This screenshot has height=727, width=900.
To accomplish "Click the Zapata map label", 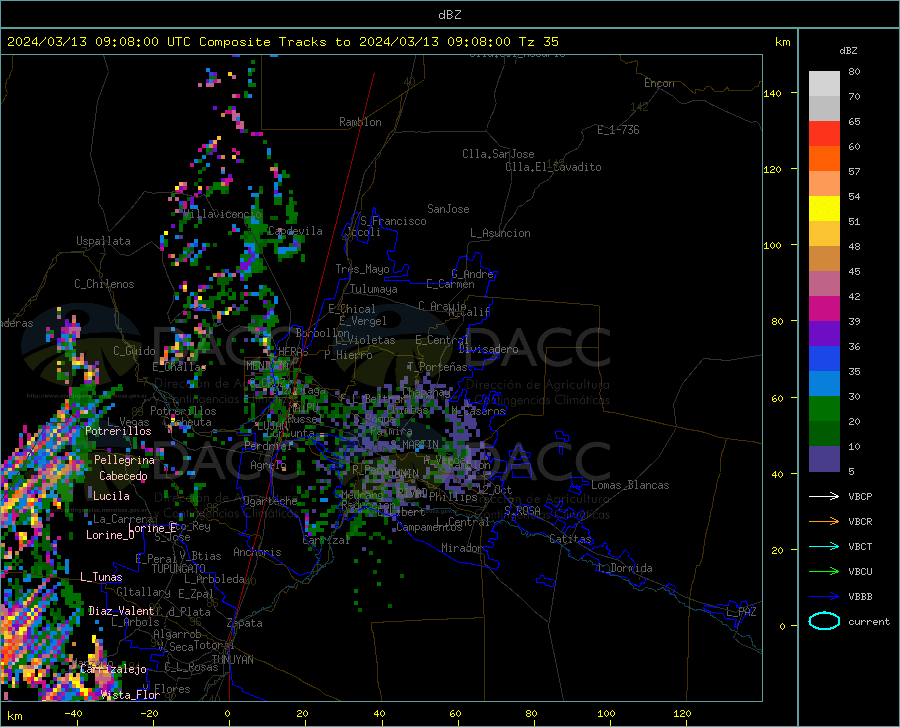I will [245, 623].
